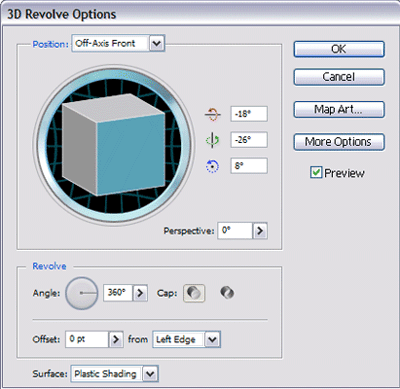
Task: Turn cap on for solid appearance
Action: click(194, 293)
